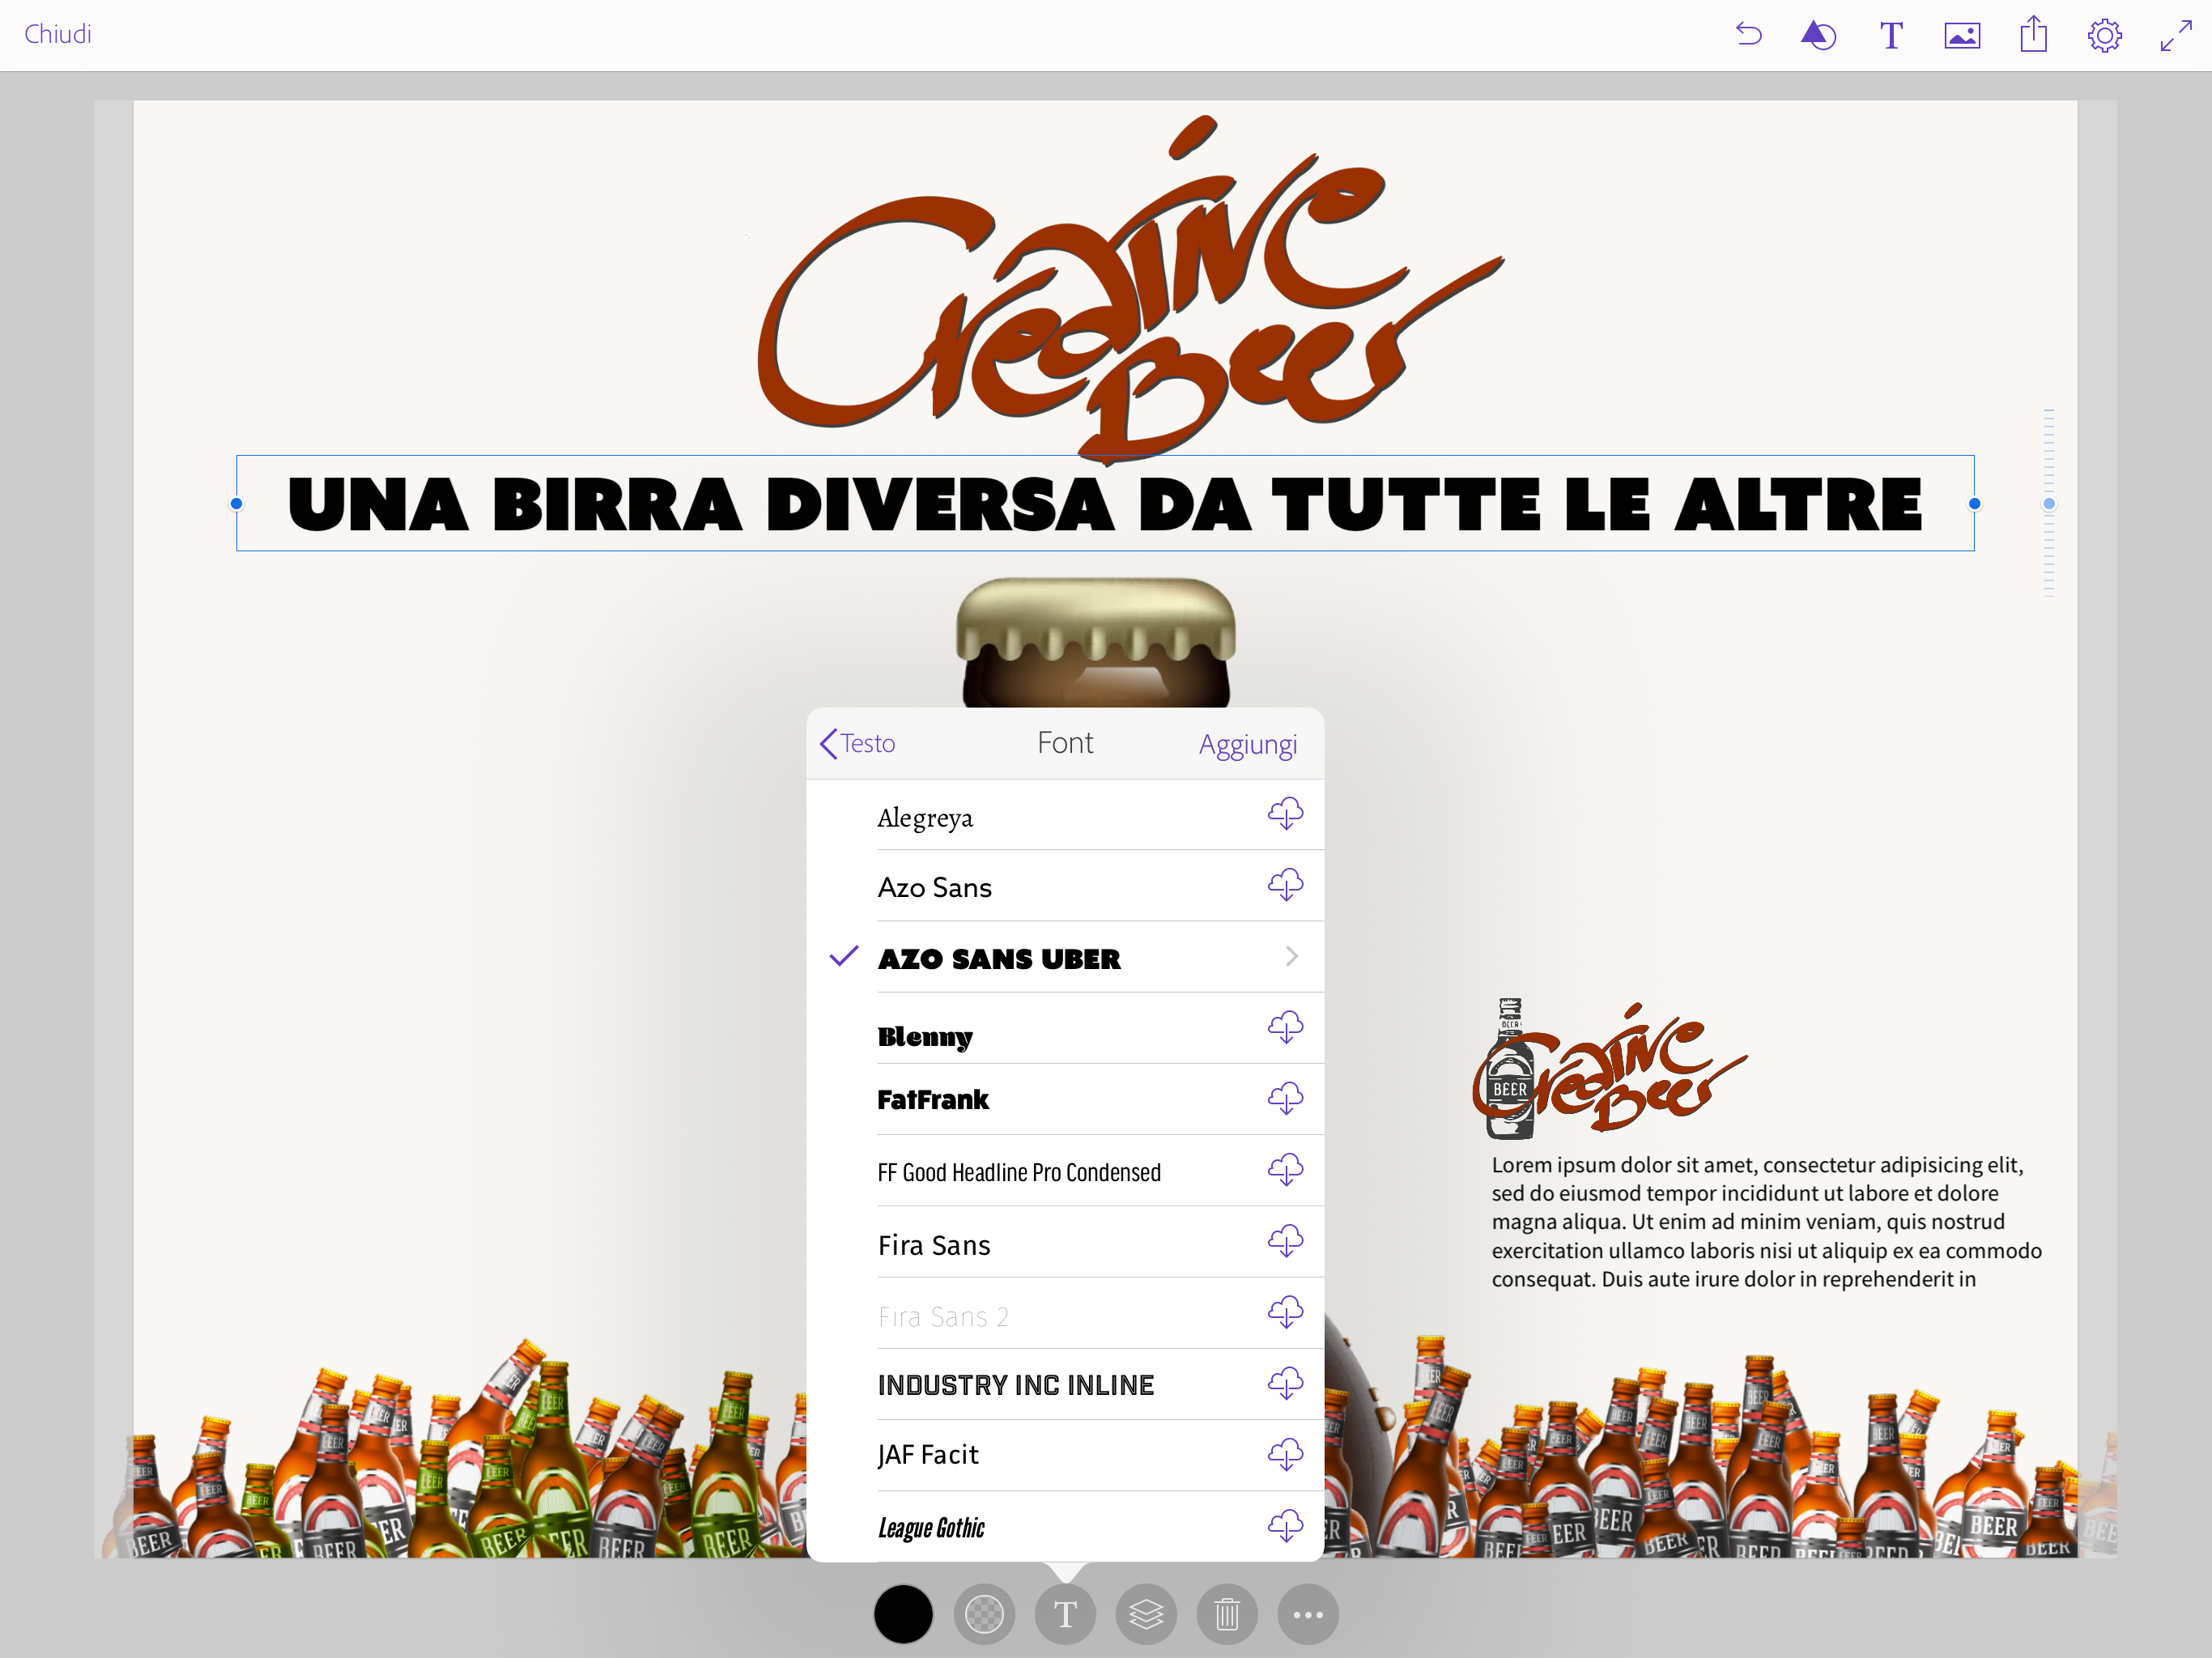Add text with top toolbar T icon

click(x=1890, y=35)
